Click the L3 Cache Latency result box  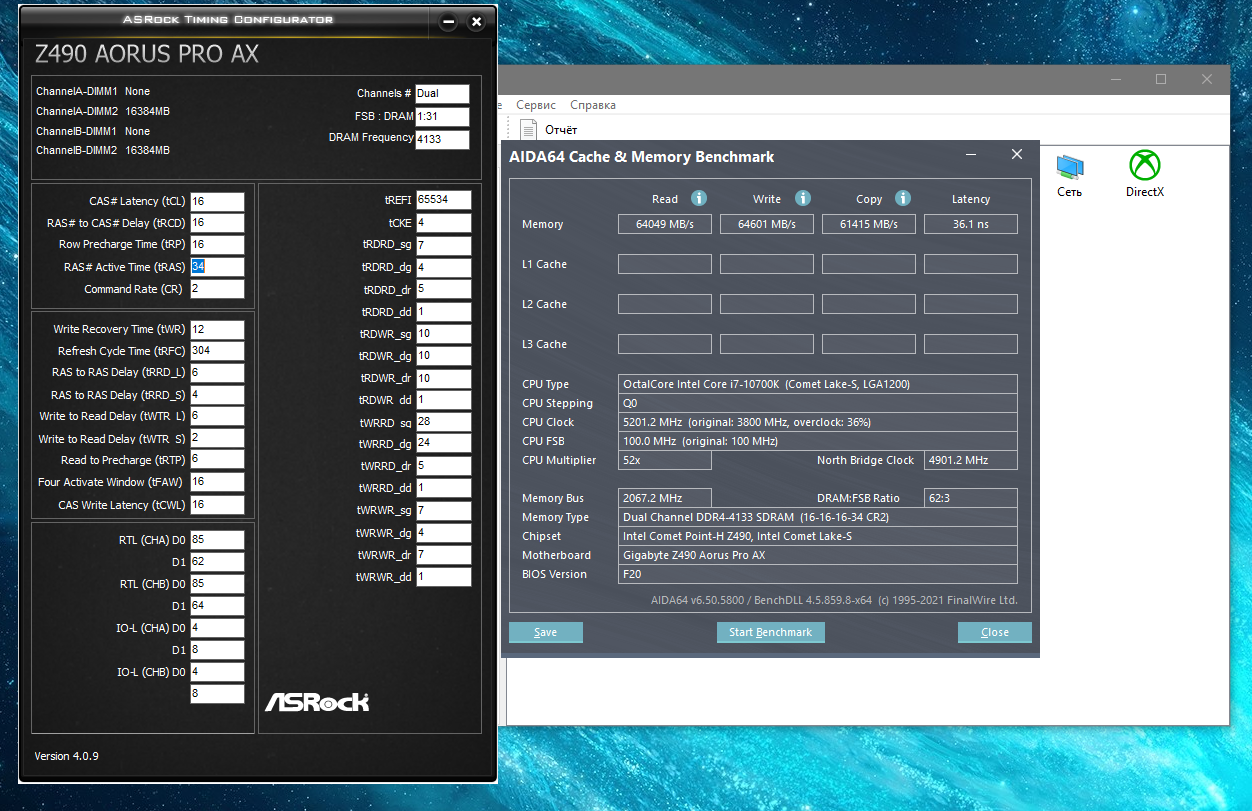[x=971, y=344]
